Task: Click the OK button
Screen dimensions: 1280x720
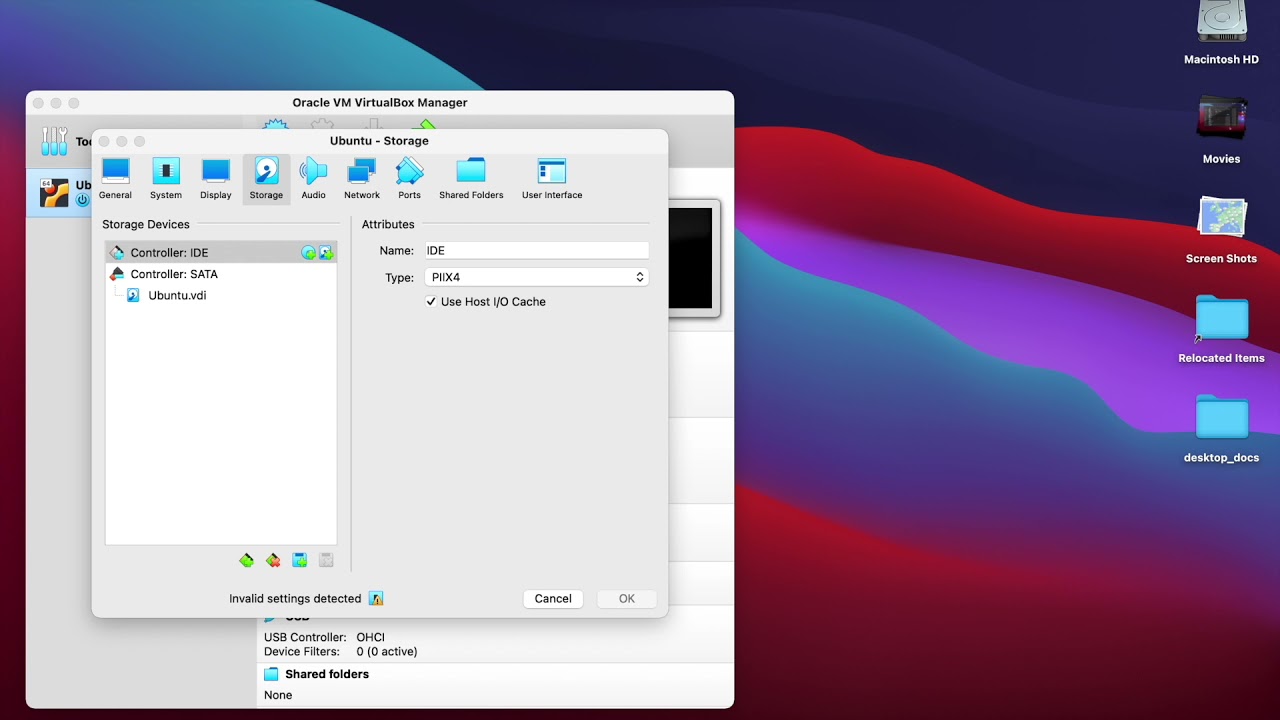Action: [x=627, y=599]
